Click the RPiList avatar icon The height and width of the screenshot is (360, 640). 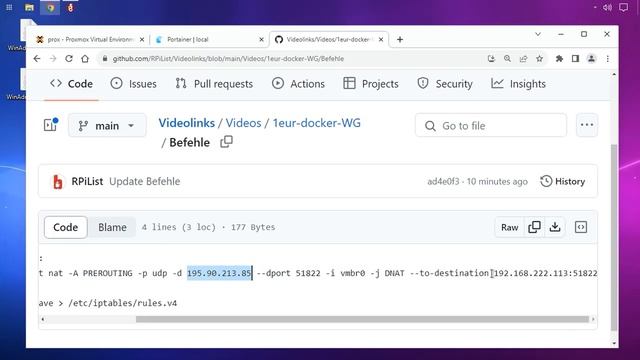click(x=58, y=182)
